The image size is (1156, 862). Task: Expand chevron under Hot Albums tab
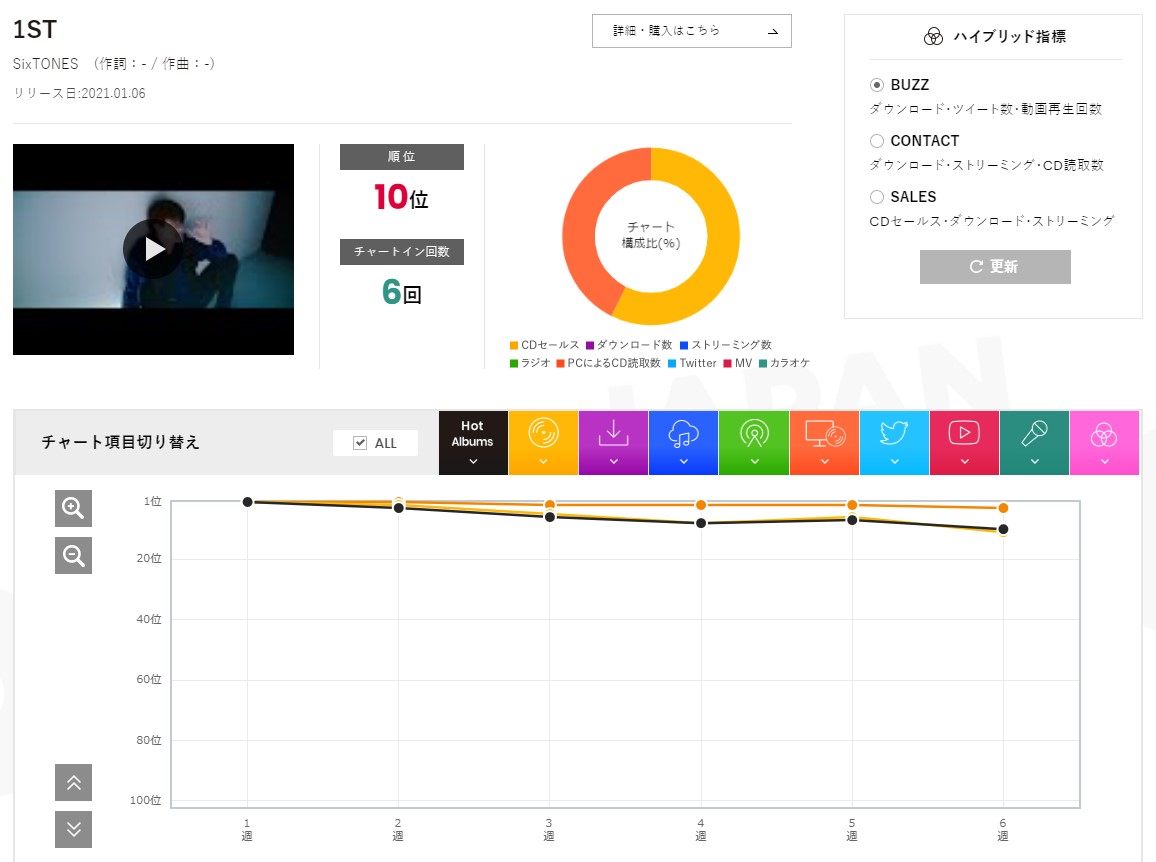(473, 462)
